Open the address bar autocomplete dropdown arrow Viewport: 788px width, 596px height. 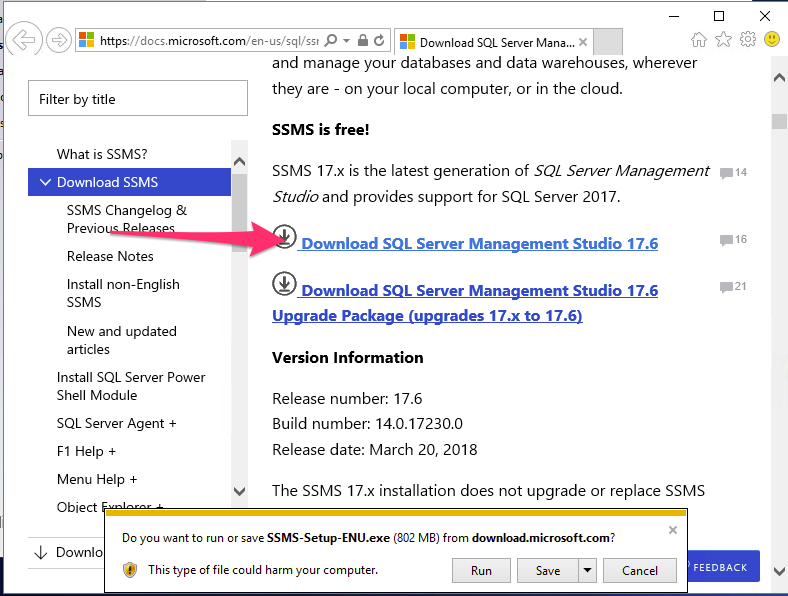pyautogui.click(x=346, y=40)
